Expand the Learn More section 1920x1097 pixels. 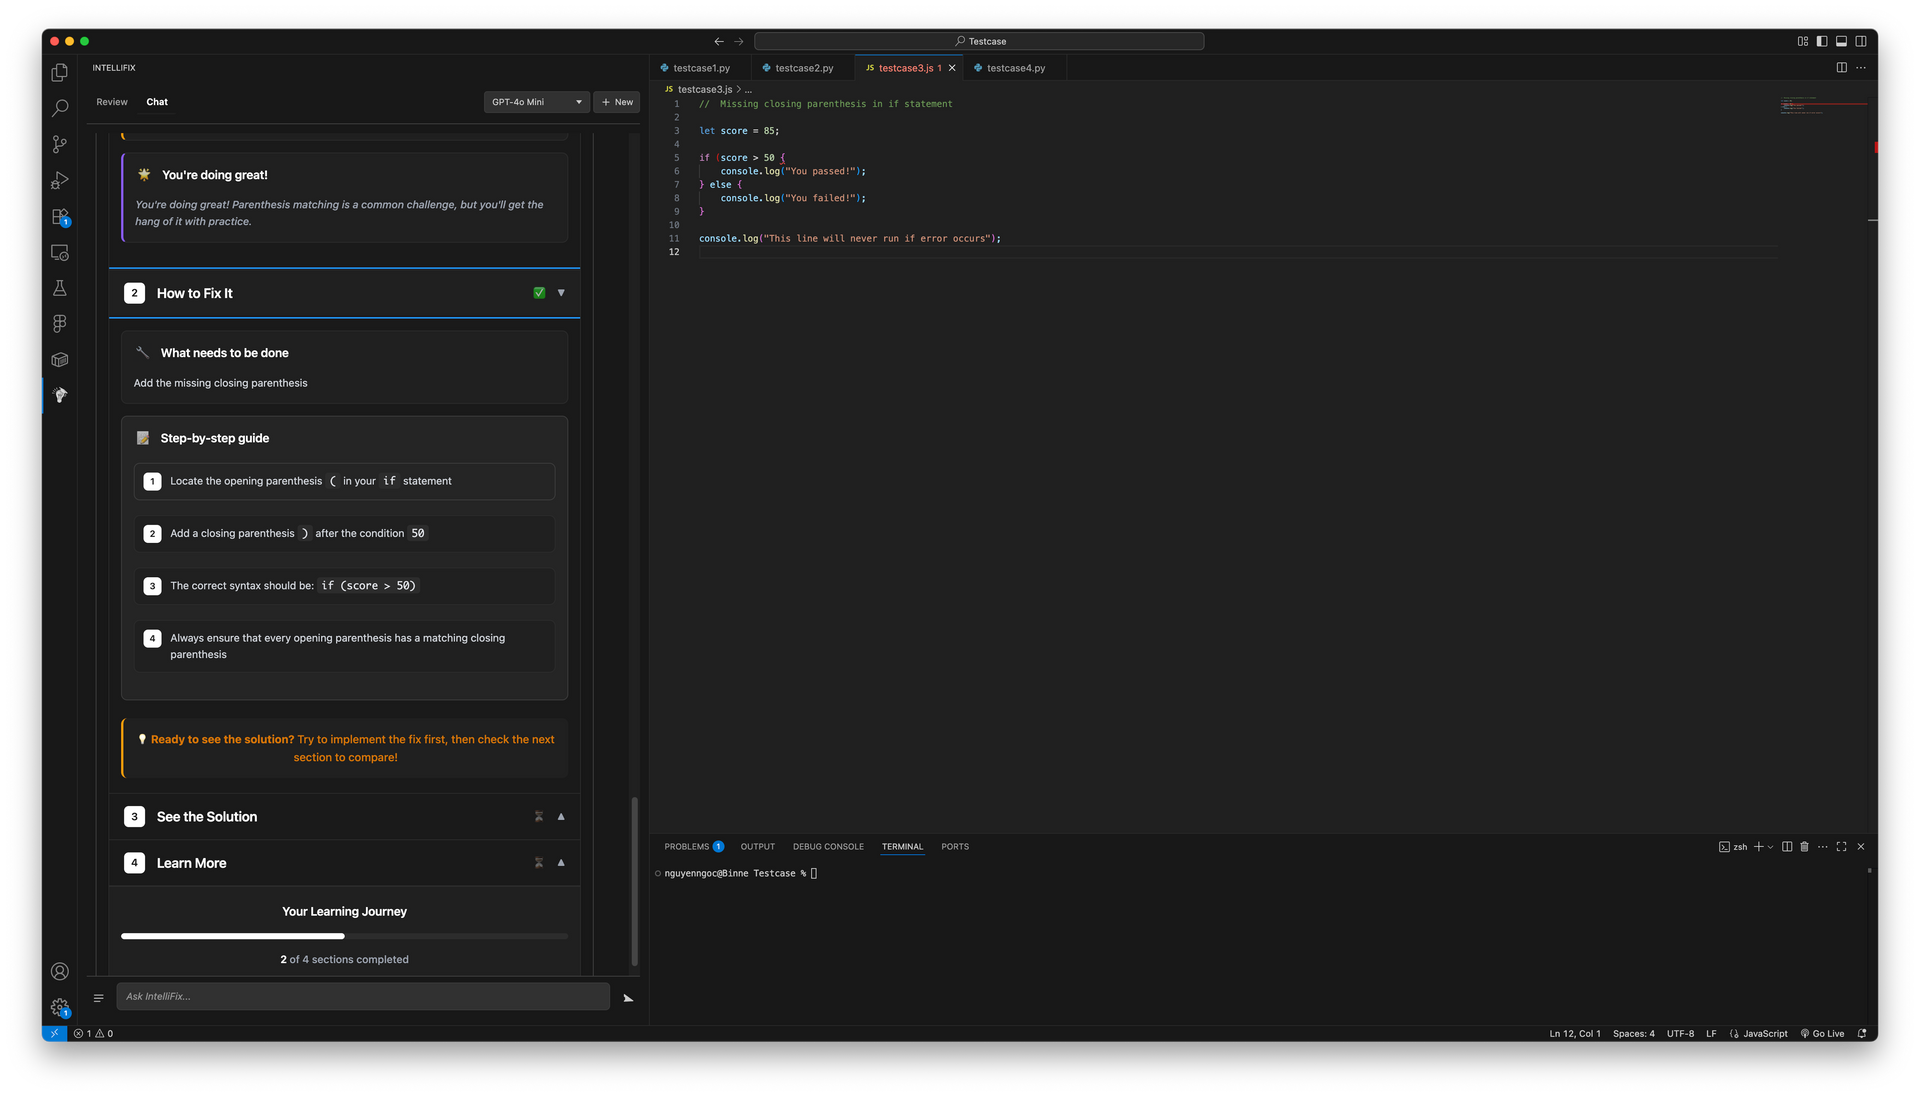[561, 863]
